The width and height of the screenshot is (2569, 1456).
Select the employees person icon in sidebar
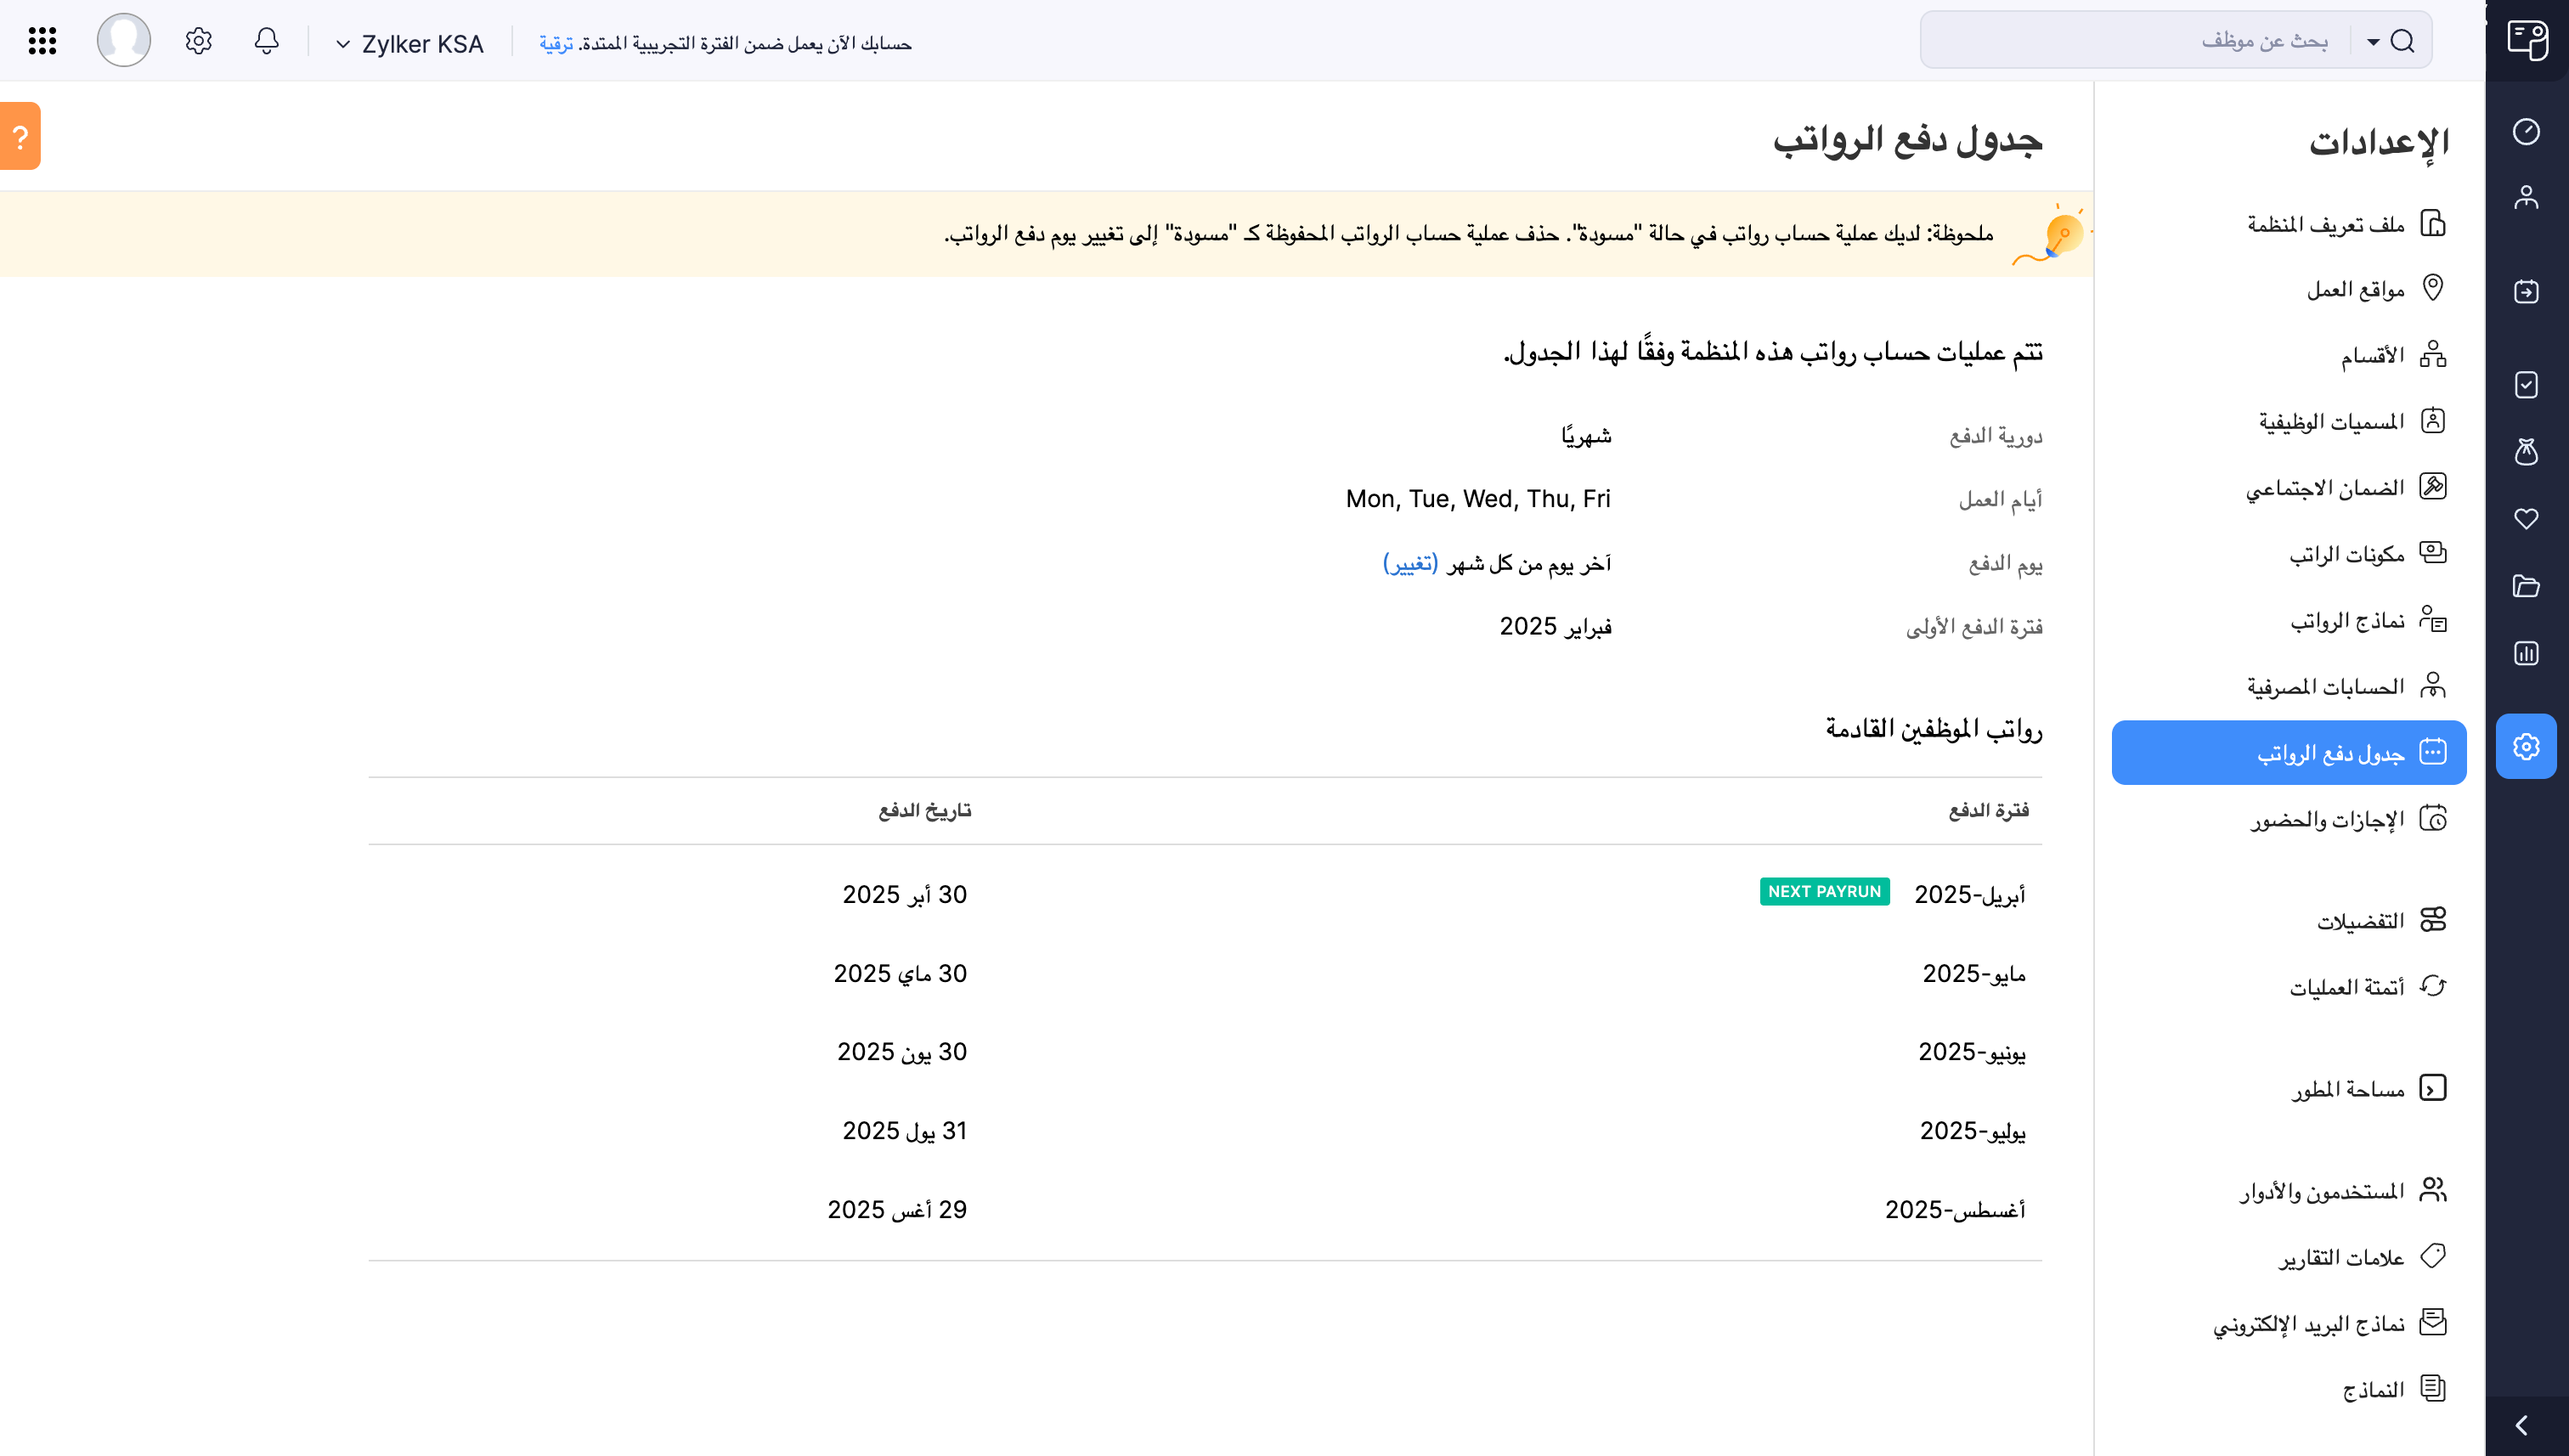[x=2528, y=197]
